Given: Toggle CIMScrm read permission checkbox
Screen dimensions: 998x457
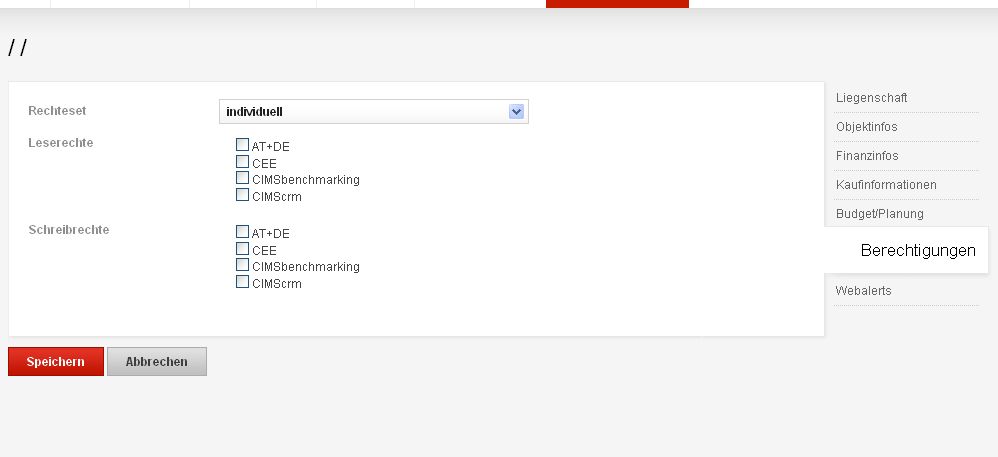Looking at the screenshot, I should [242, 195].
